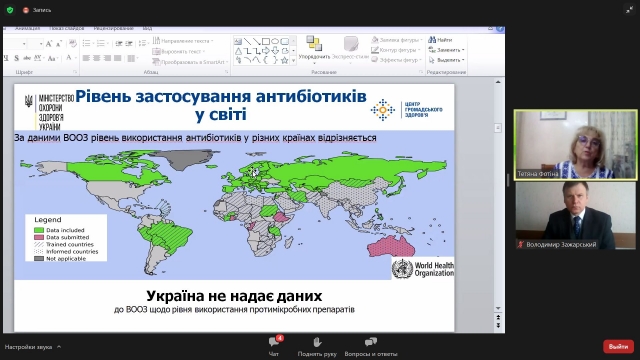Open the Zoom chat panel

pos(274,346)
